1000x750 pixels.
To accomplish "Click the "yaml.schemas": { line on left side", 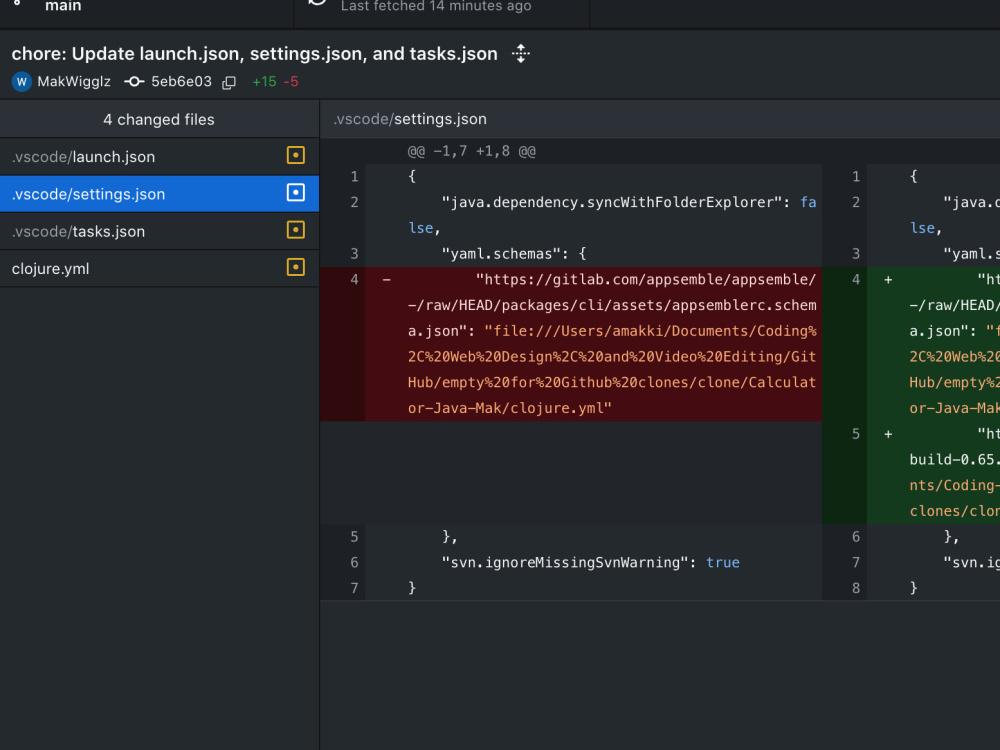I will click(513, 254).
